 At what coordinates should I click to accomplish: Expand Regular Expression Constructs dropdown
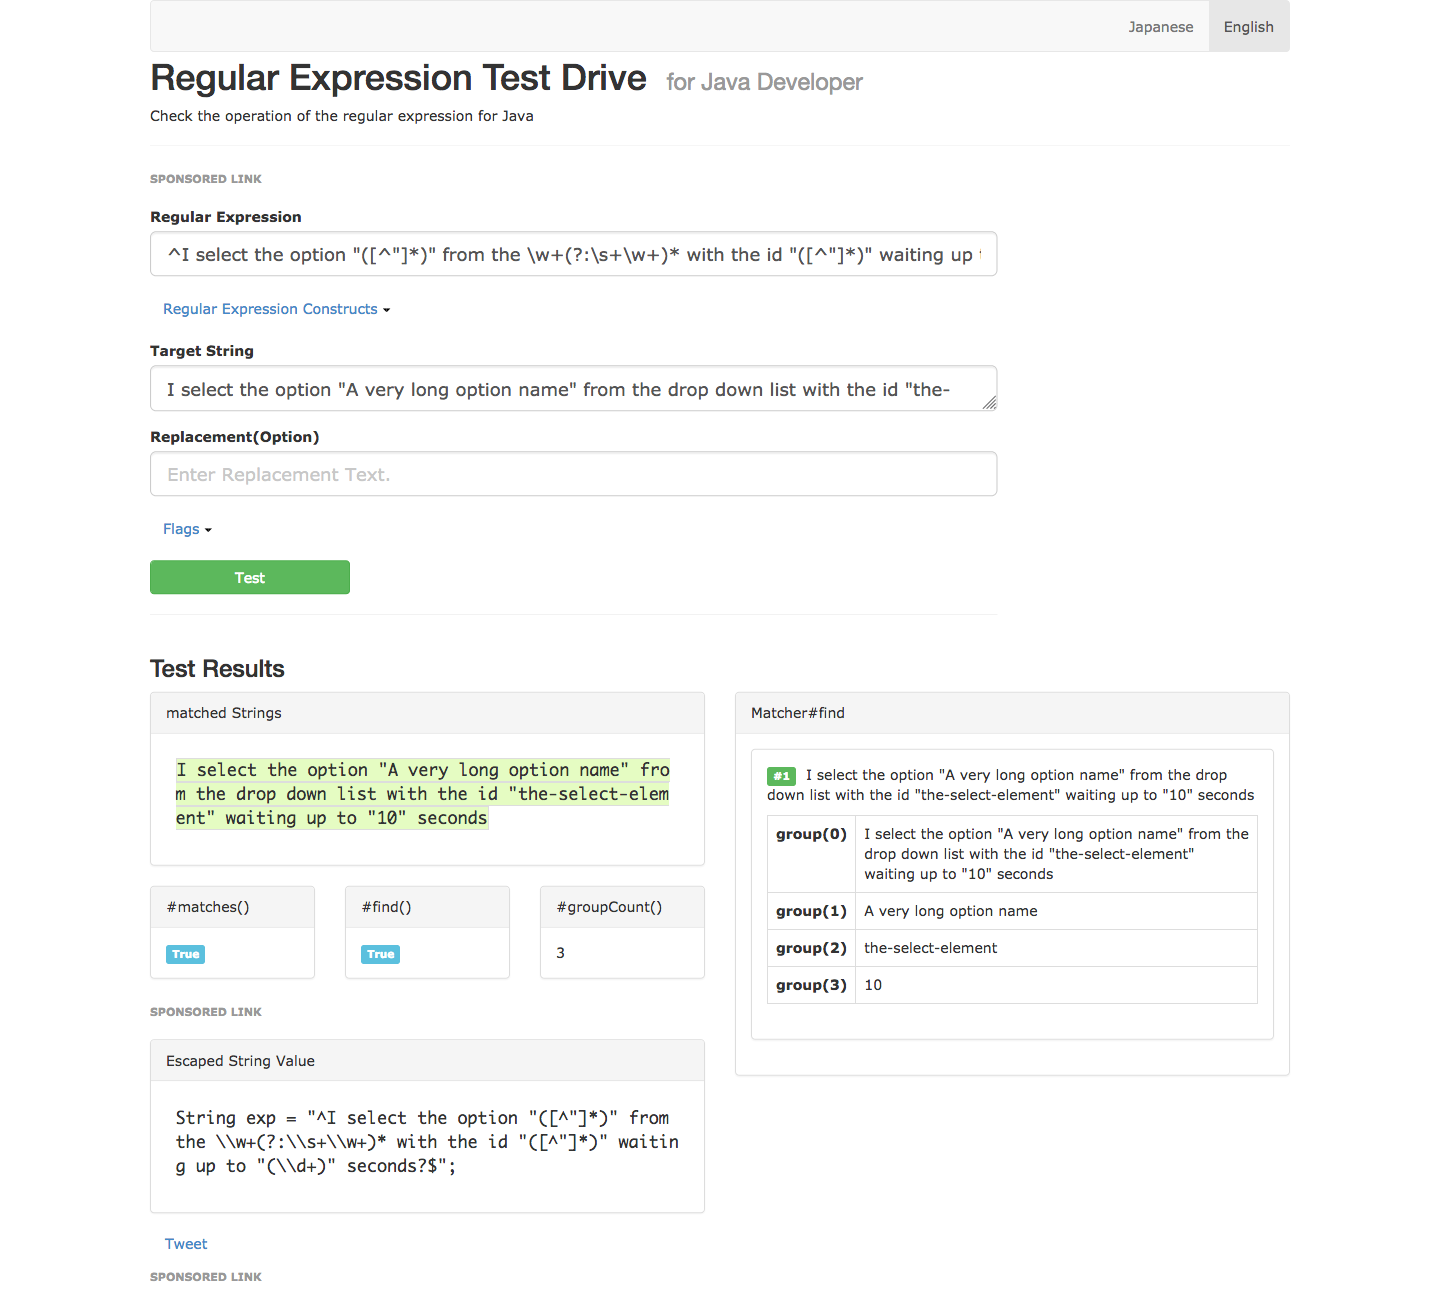pos(276,309)
